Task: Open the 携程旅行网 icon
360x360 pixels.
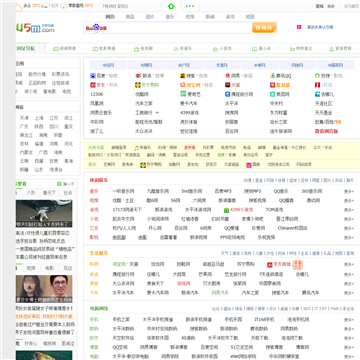Action: (x=228, y=94)
